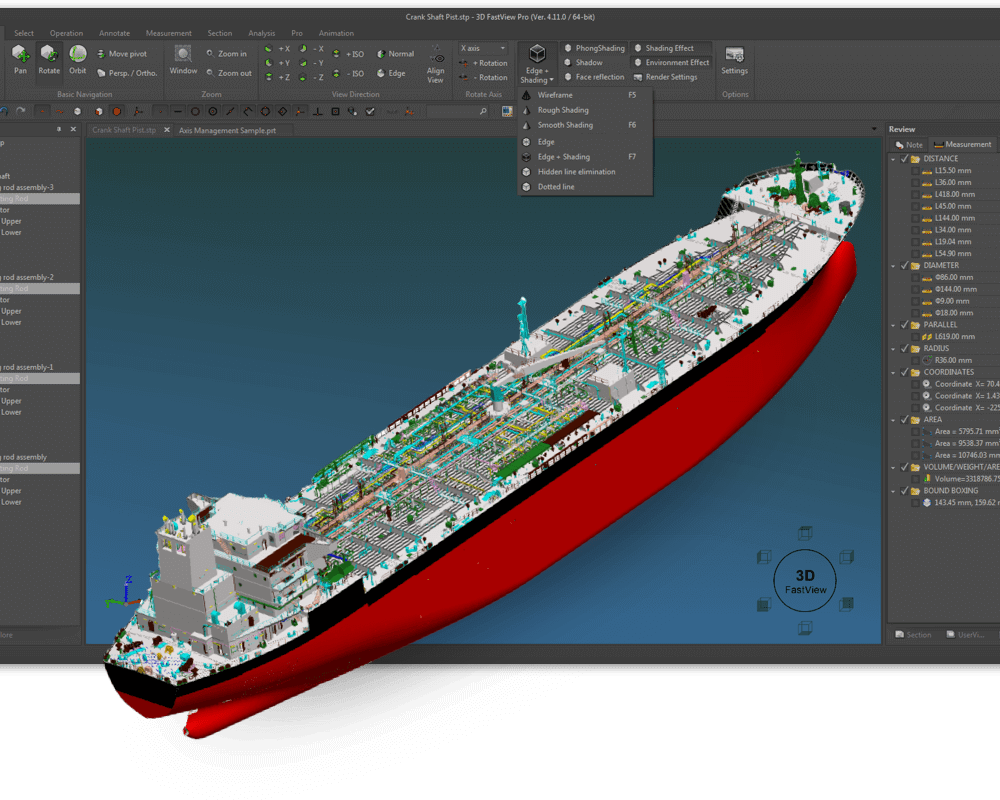
Task: Click the Move pivot option
Action: (122, 54)
